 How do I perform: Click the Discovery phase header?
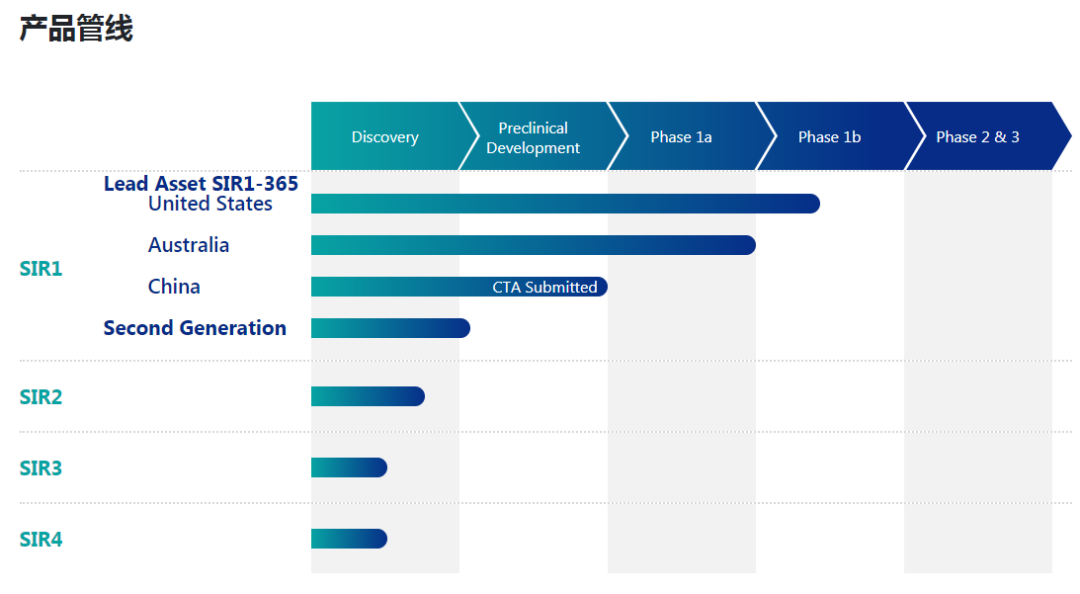pos(385,137)
